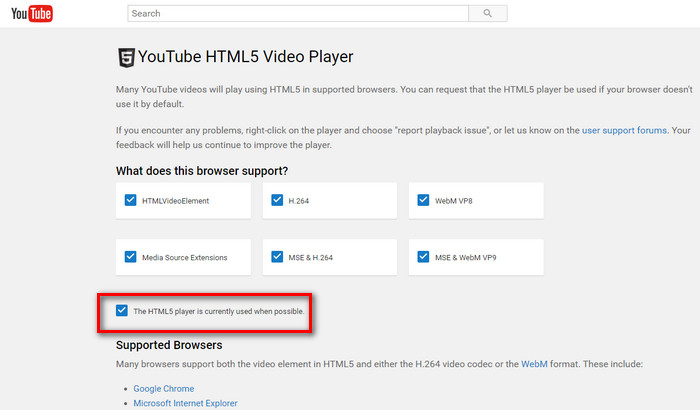
Task: Click the YouTube logo
Action: [x=32, y=13]
